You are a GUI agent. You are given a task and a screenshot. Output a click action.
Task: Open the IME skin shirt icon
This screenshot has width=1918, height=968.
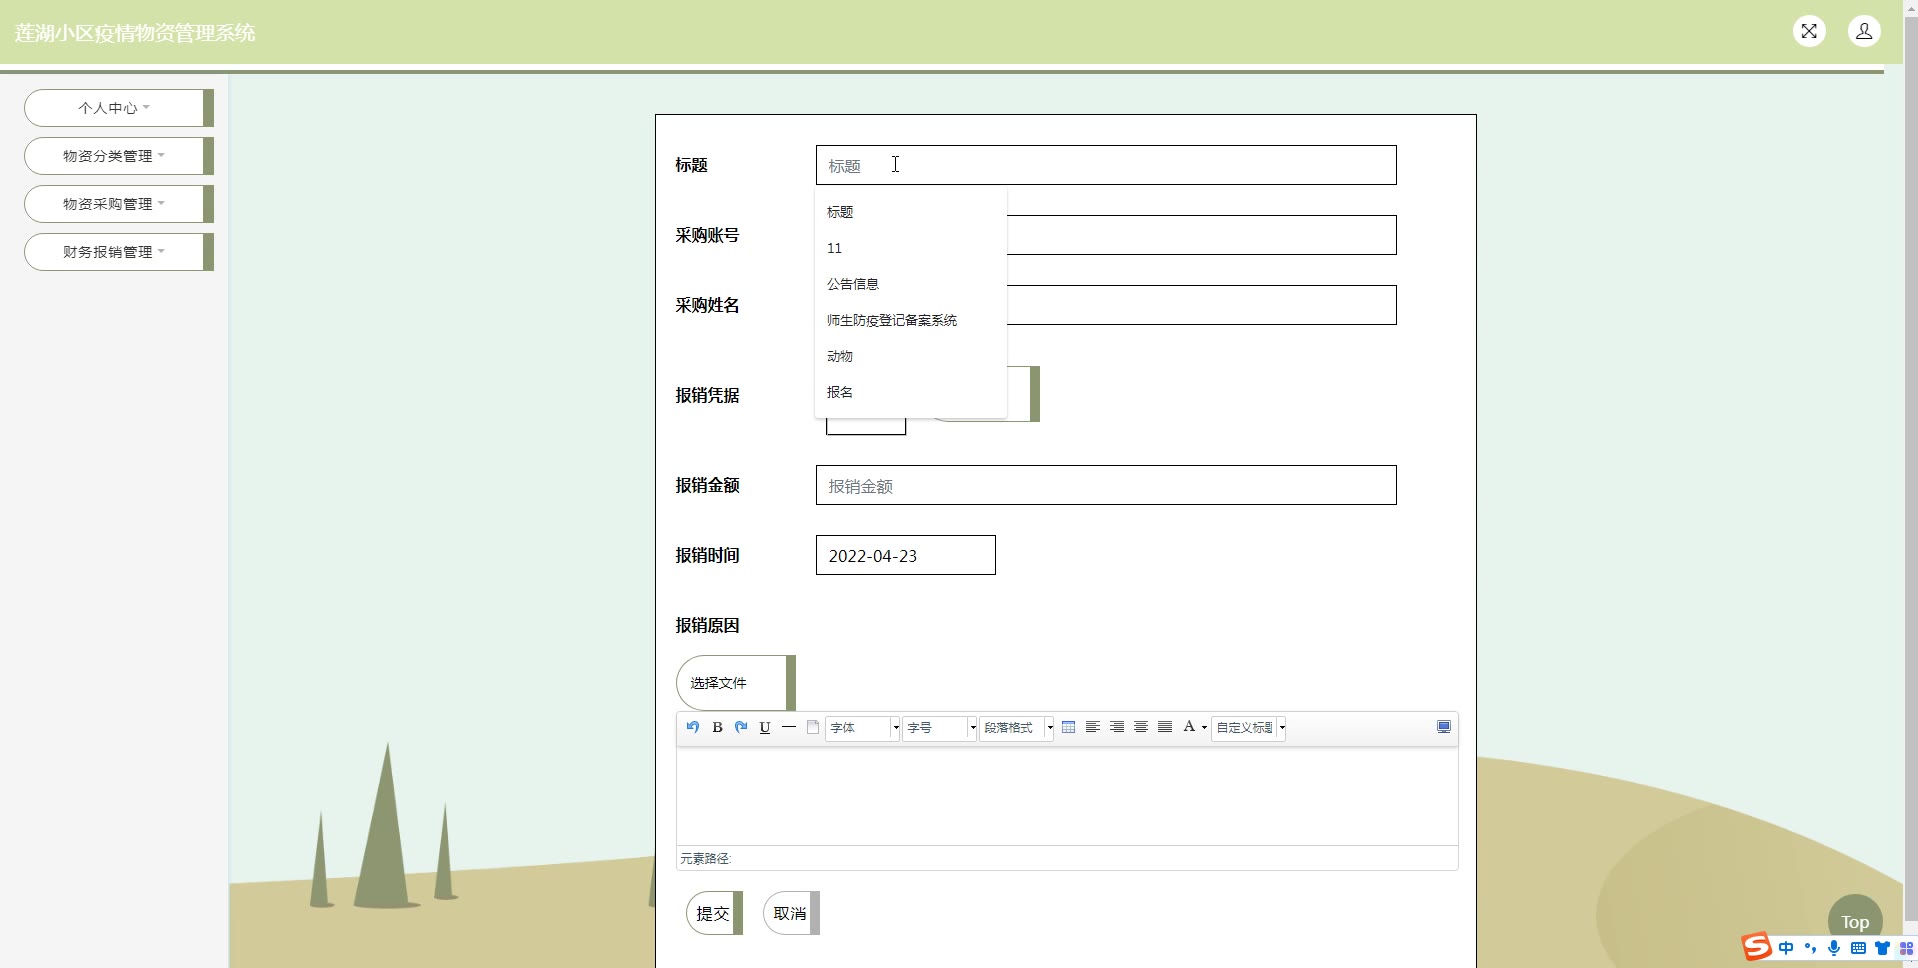(1882, 948)
